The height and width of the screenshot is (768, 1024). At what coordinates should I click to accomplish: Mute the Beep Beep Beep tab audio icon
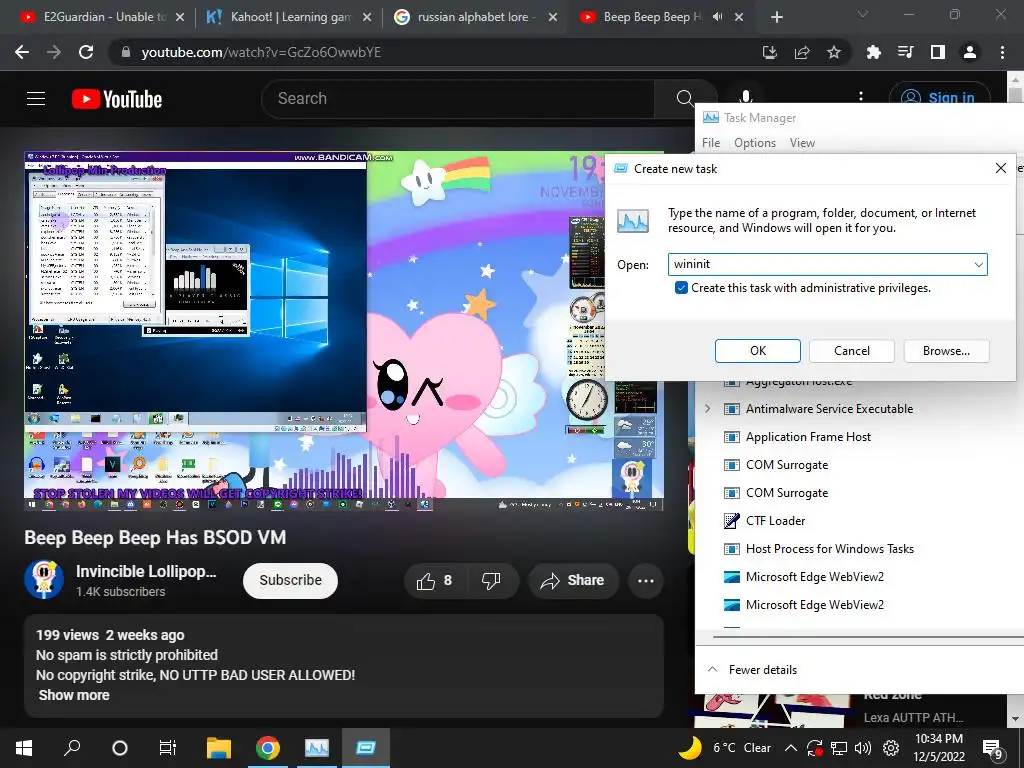coord(717,17)
